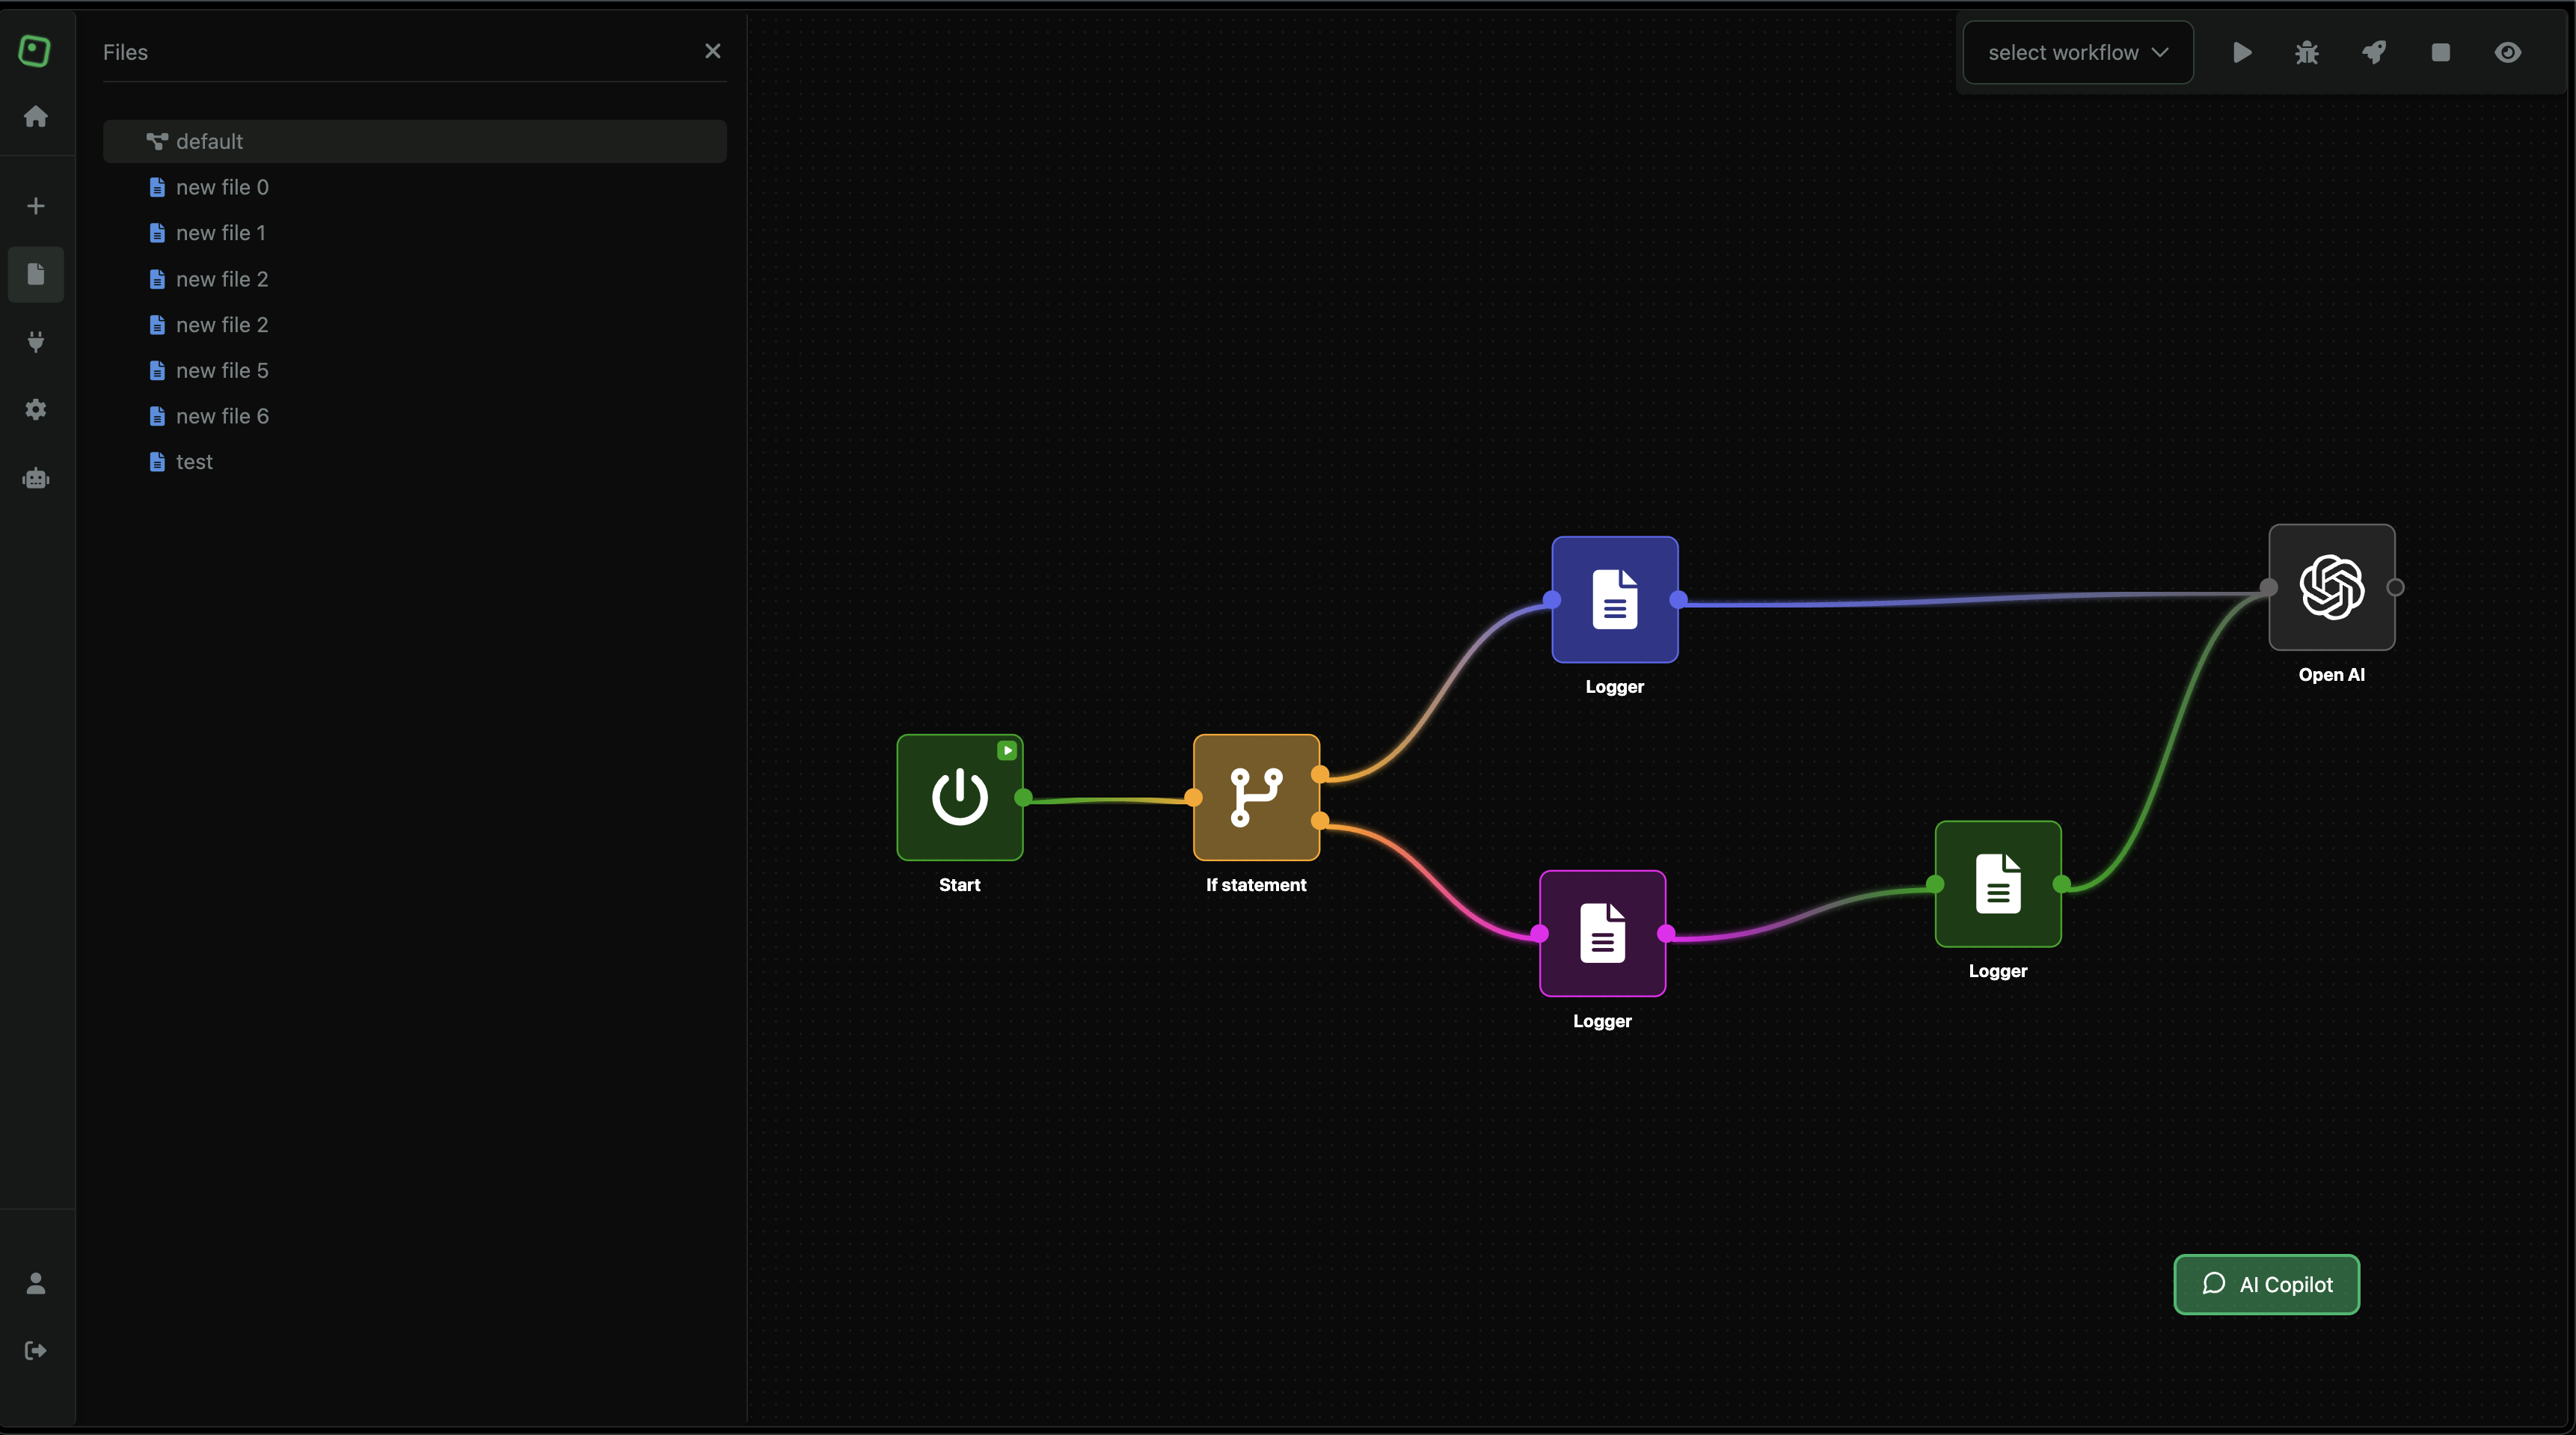Select the Open AI node
This screenshot has width=2576, height=1435.
pos(2332,587)
